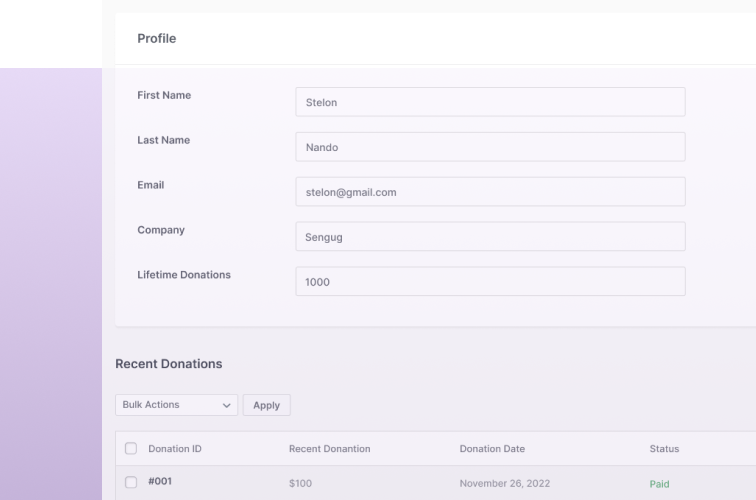Click the Paid status label
Image resolution: width=756 pixels, height=500 pixels.
click(x=659, y=484)
